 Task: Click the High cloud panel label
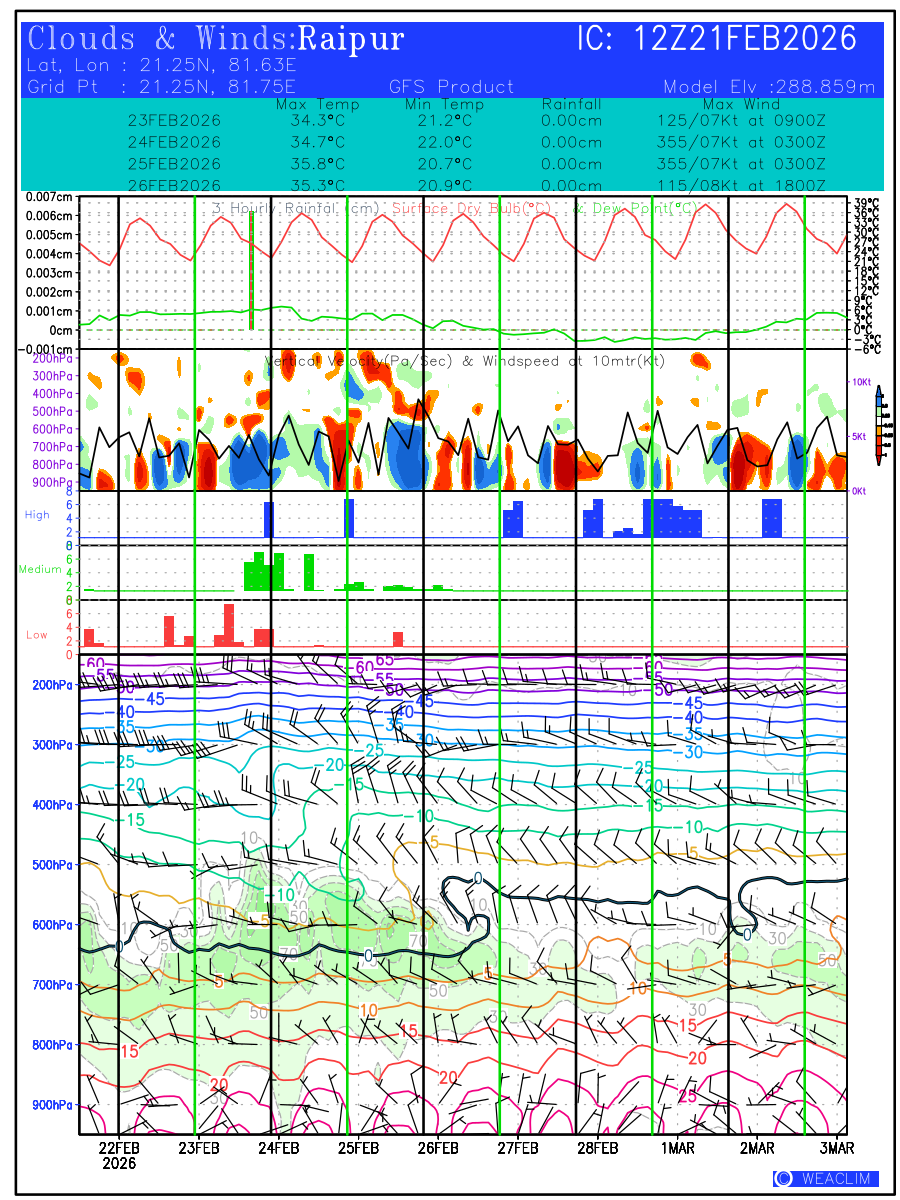tap(37, 515)
